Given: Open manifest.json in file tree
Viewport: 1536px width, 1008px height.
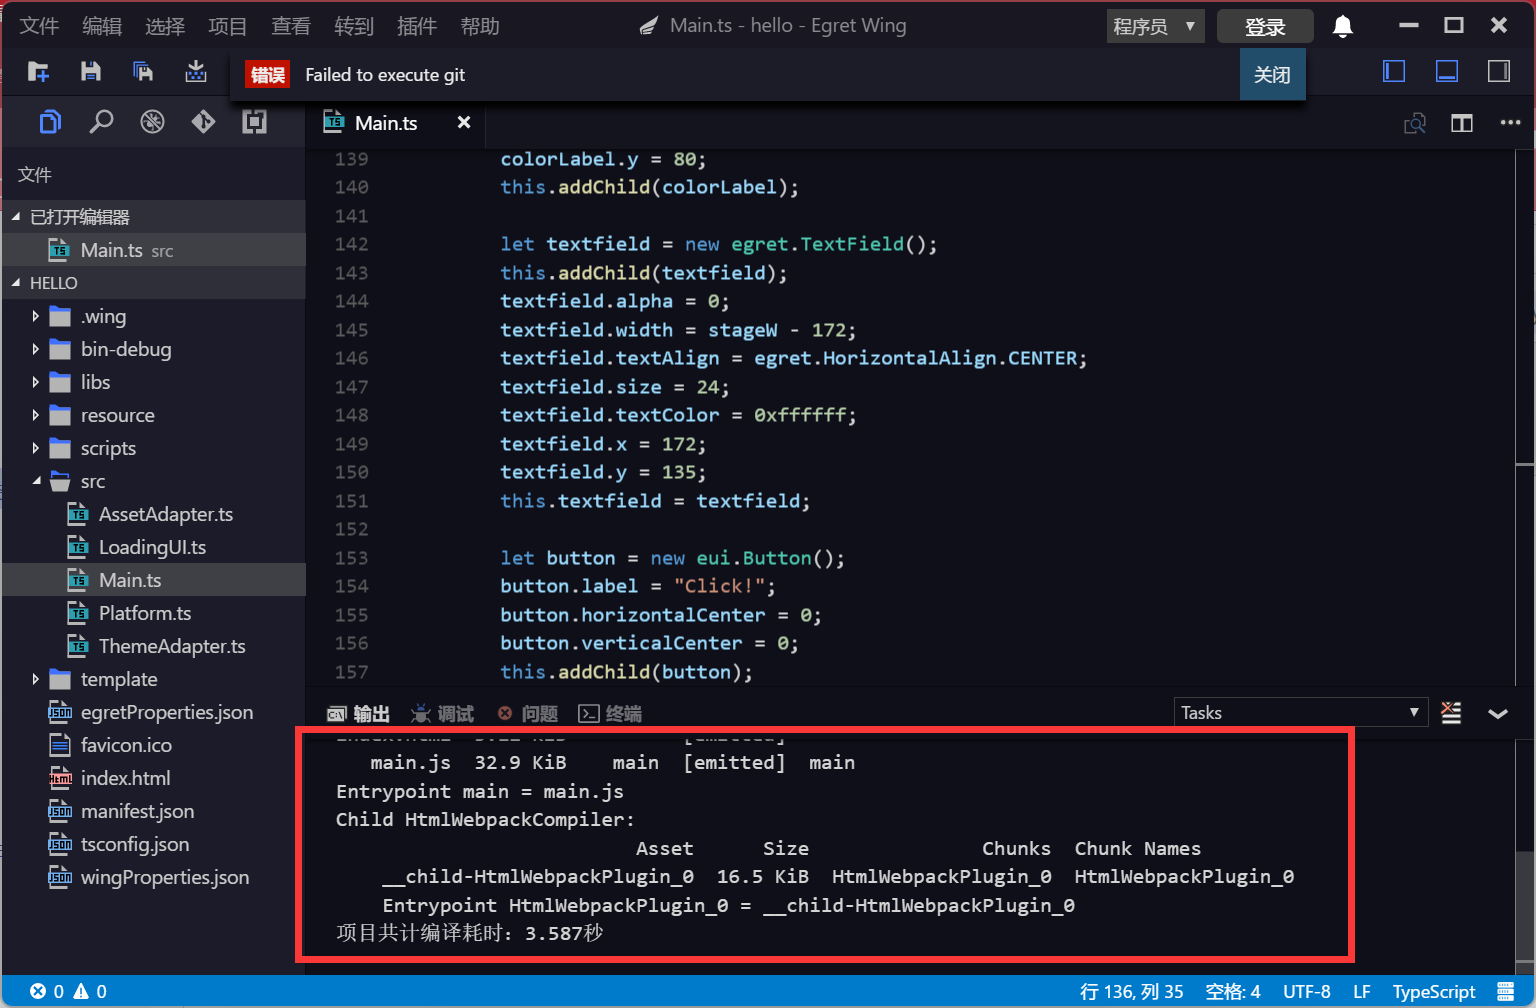Looking at the screenshot, I should tap(137, 811).
